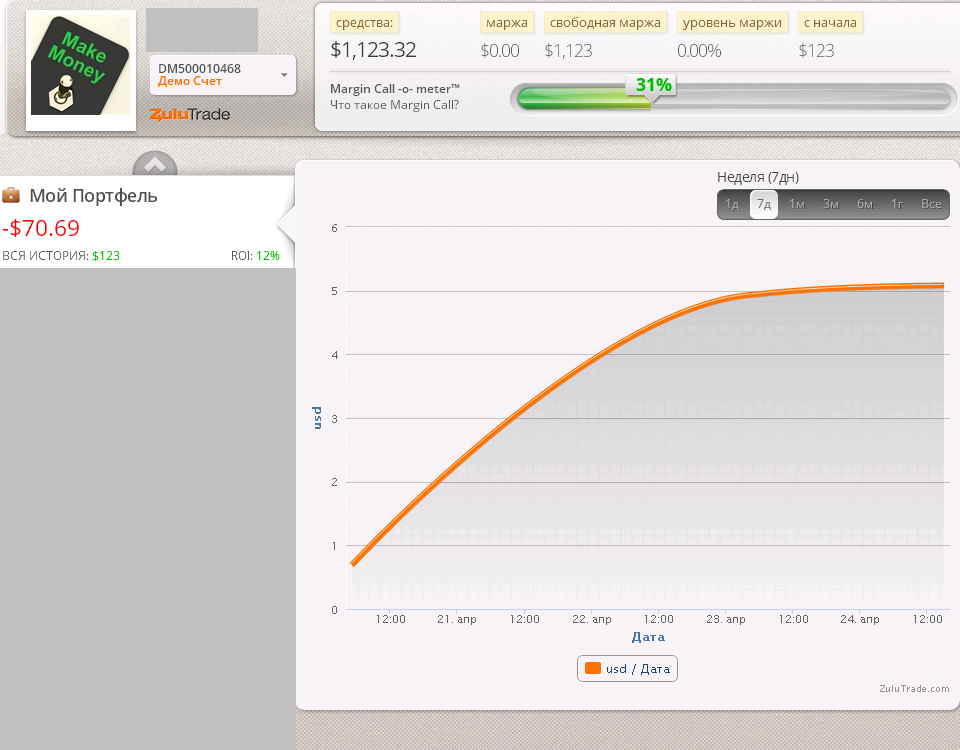Click the 21. апр axis date label
960x750 pixels.
457,619
